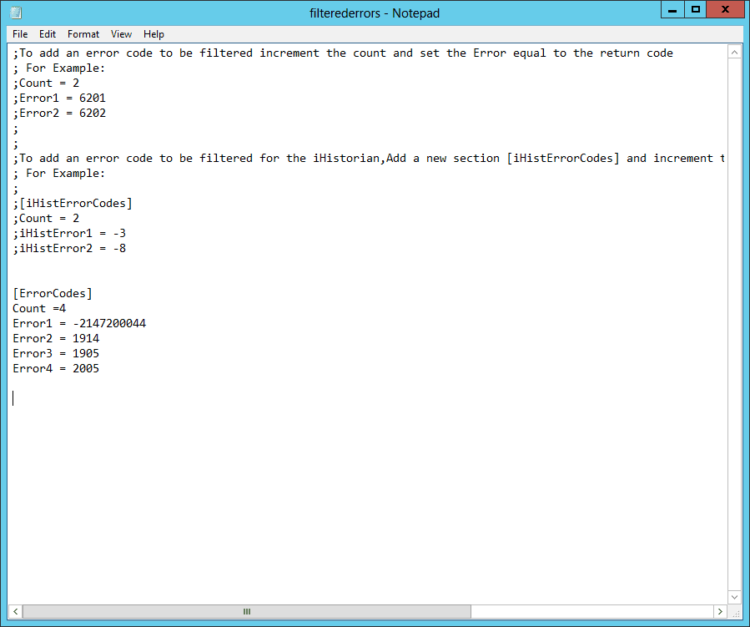Viewport: 750px width, 627px height.
Task: Open the File menu
Action: [20, 34]
